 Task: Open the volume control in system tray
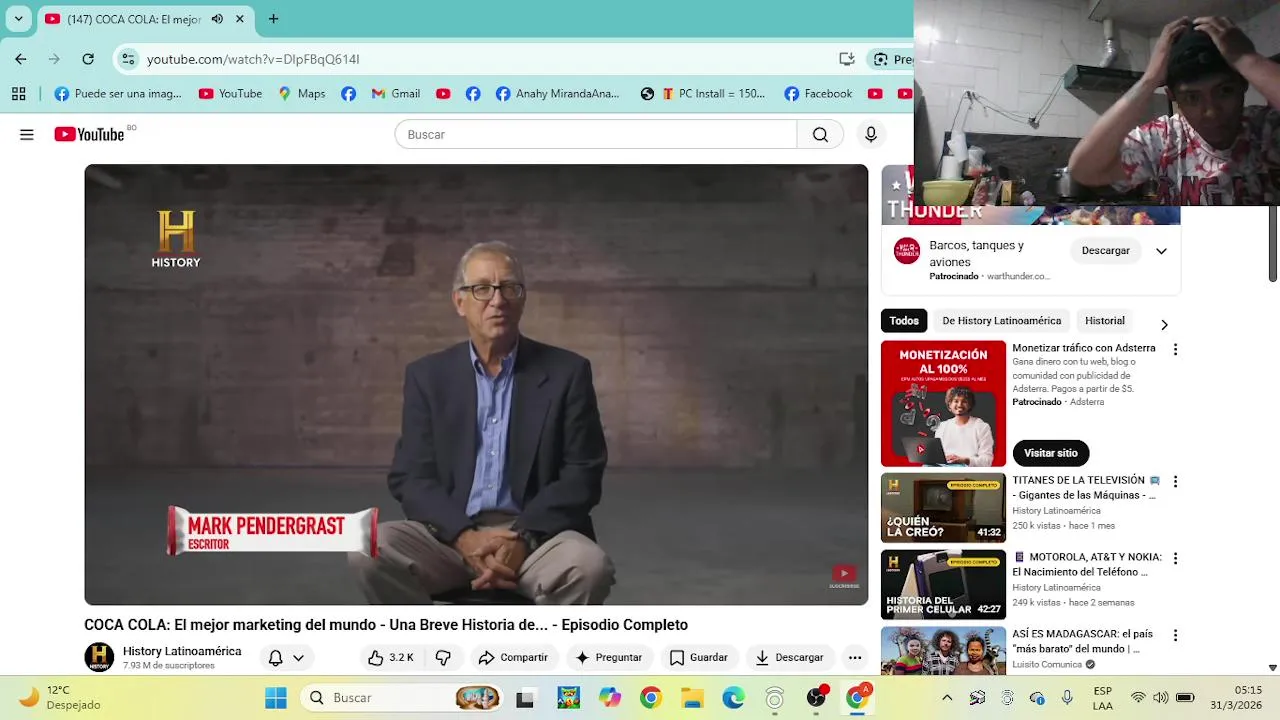(1160, 697)
